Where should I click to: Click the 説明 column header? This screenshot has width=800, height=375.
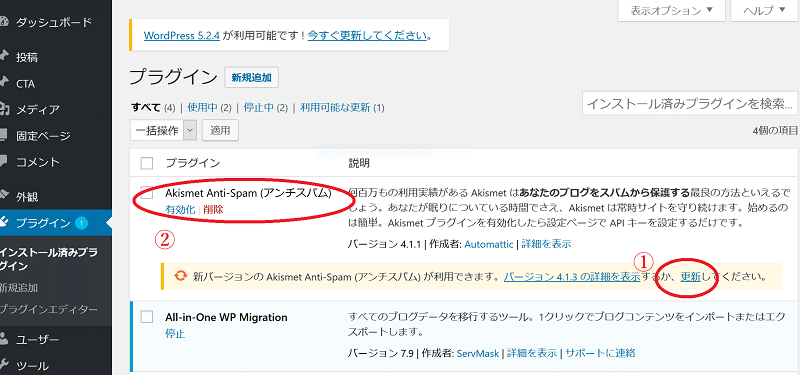coord(359,163)
